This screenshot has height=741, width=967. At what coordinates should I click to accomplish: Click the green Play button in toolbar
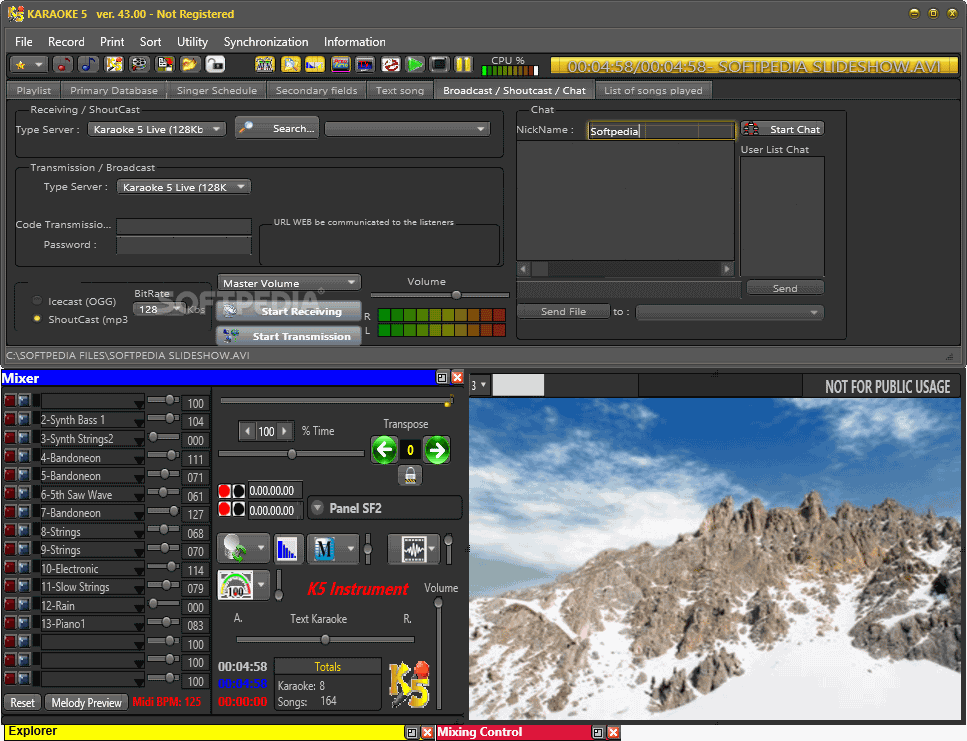pyautogui.click(x=416, y=64)
